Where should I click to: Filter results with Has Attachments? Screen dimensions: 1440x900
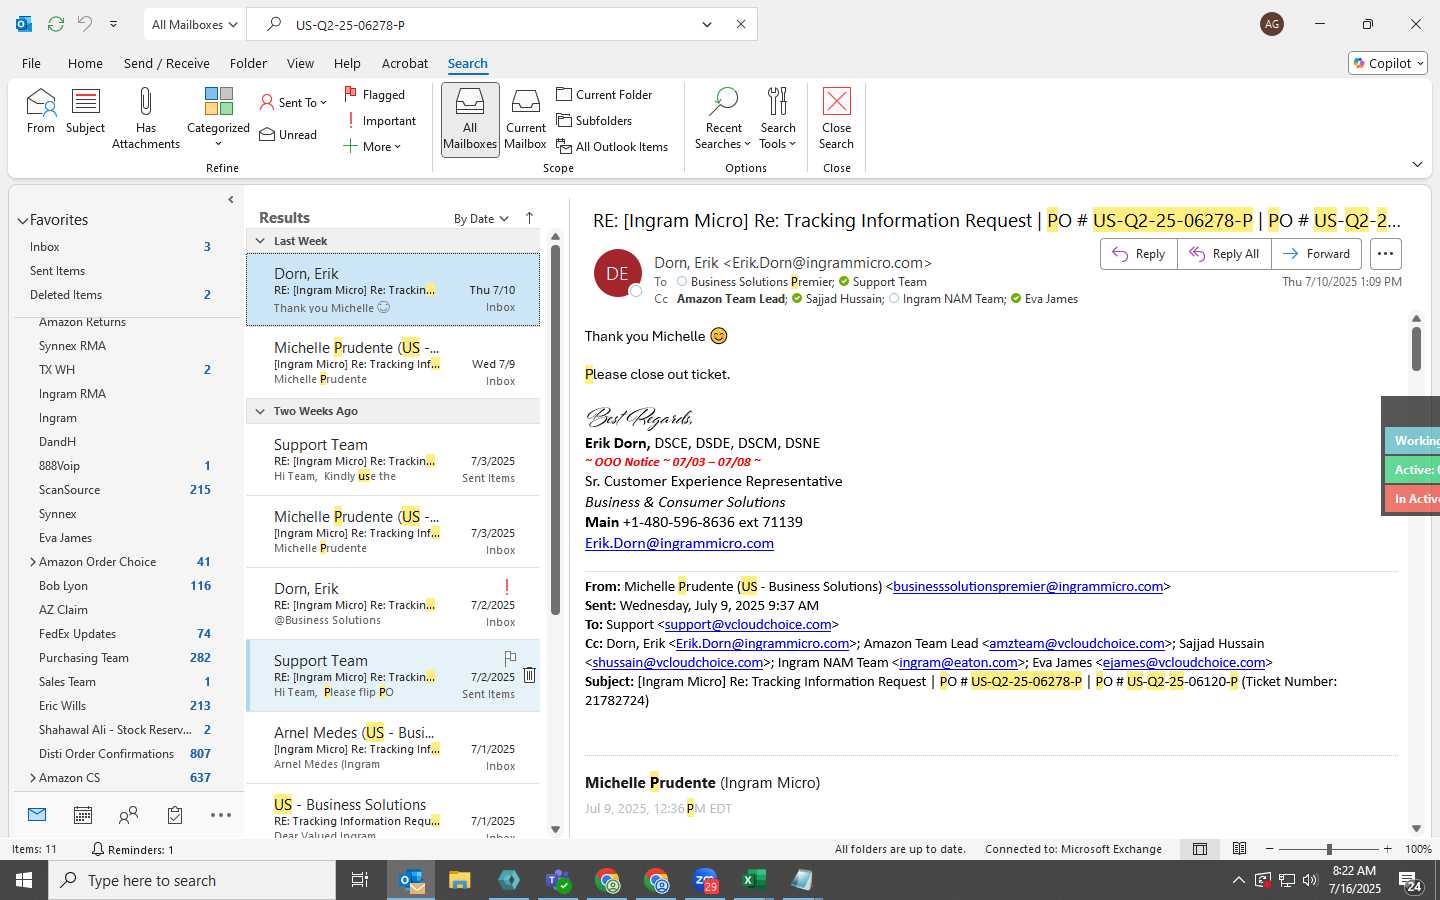click(x=146, y=118)
